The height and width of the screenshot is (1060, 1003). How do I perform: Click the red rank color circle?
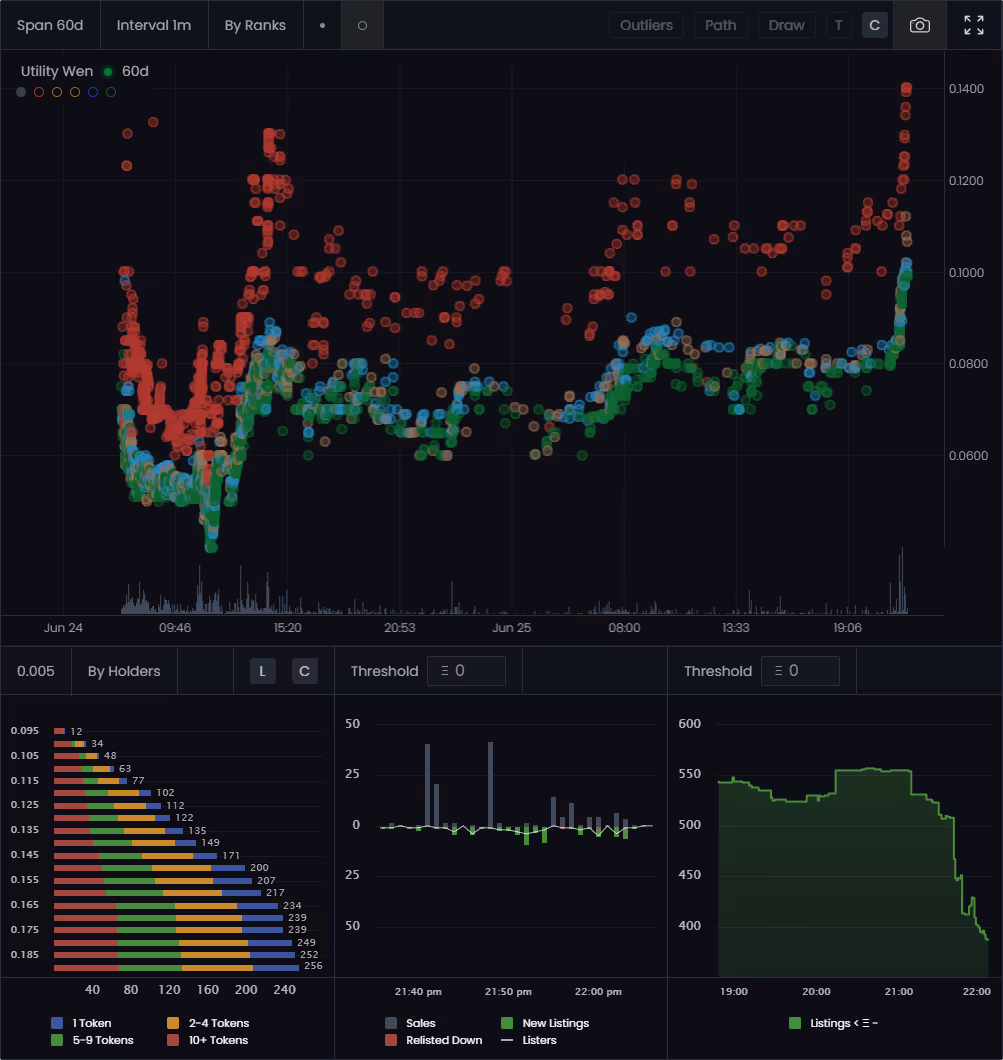click(39, 92)
